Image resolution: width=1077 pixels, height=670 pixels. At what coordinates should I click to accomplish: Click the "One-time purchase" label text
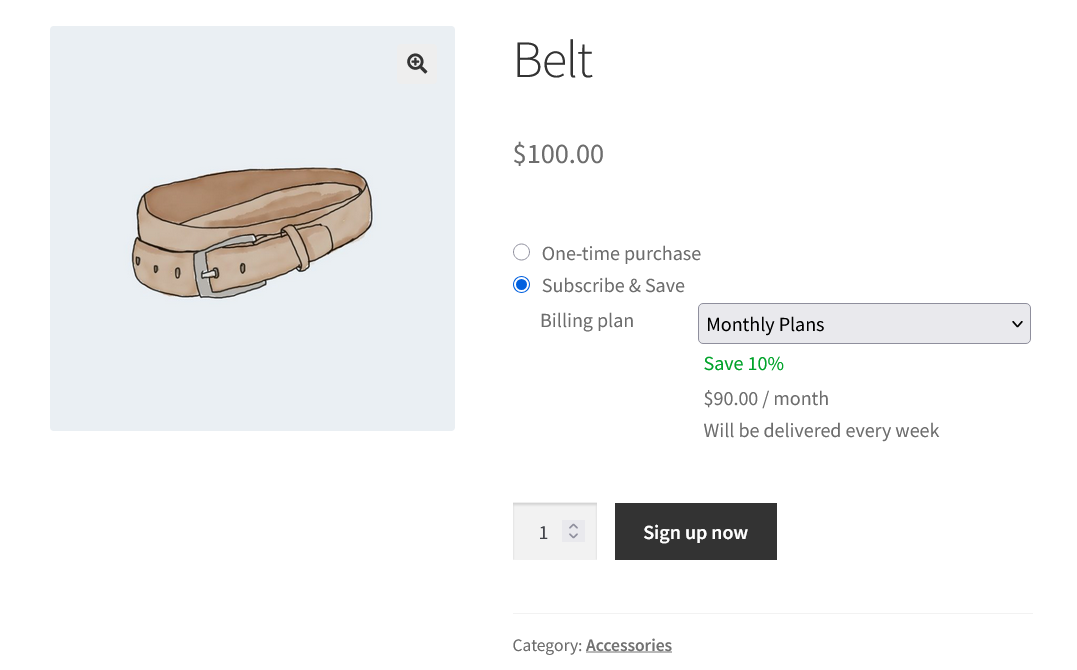[x=621, y=254]
